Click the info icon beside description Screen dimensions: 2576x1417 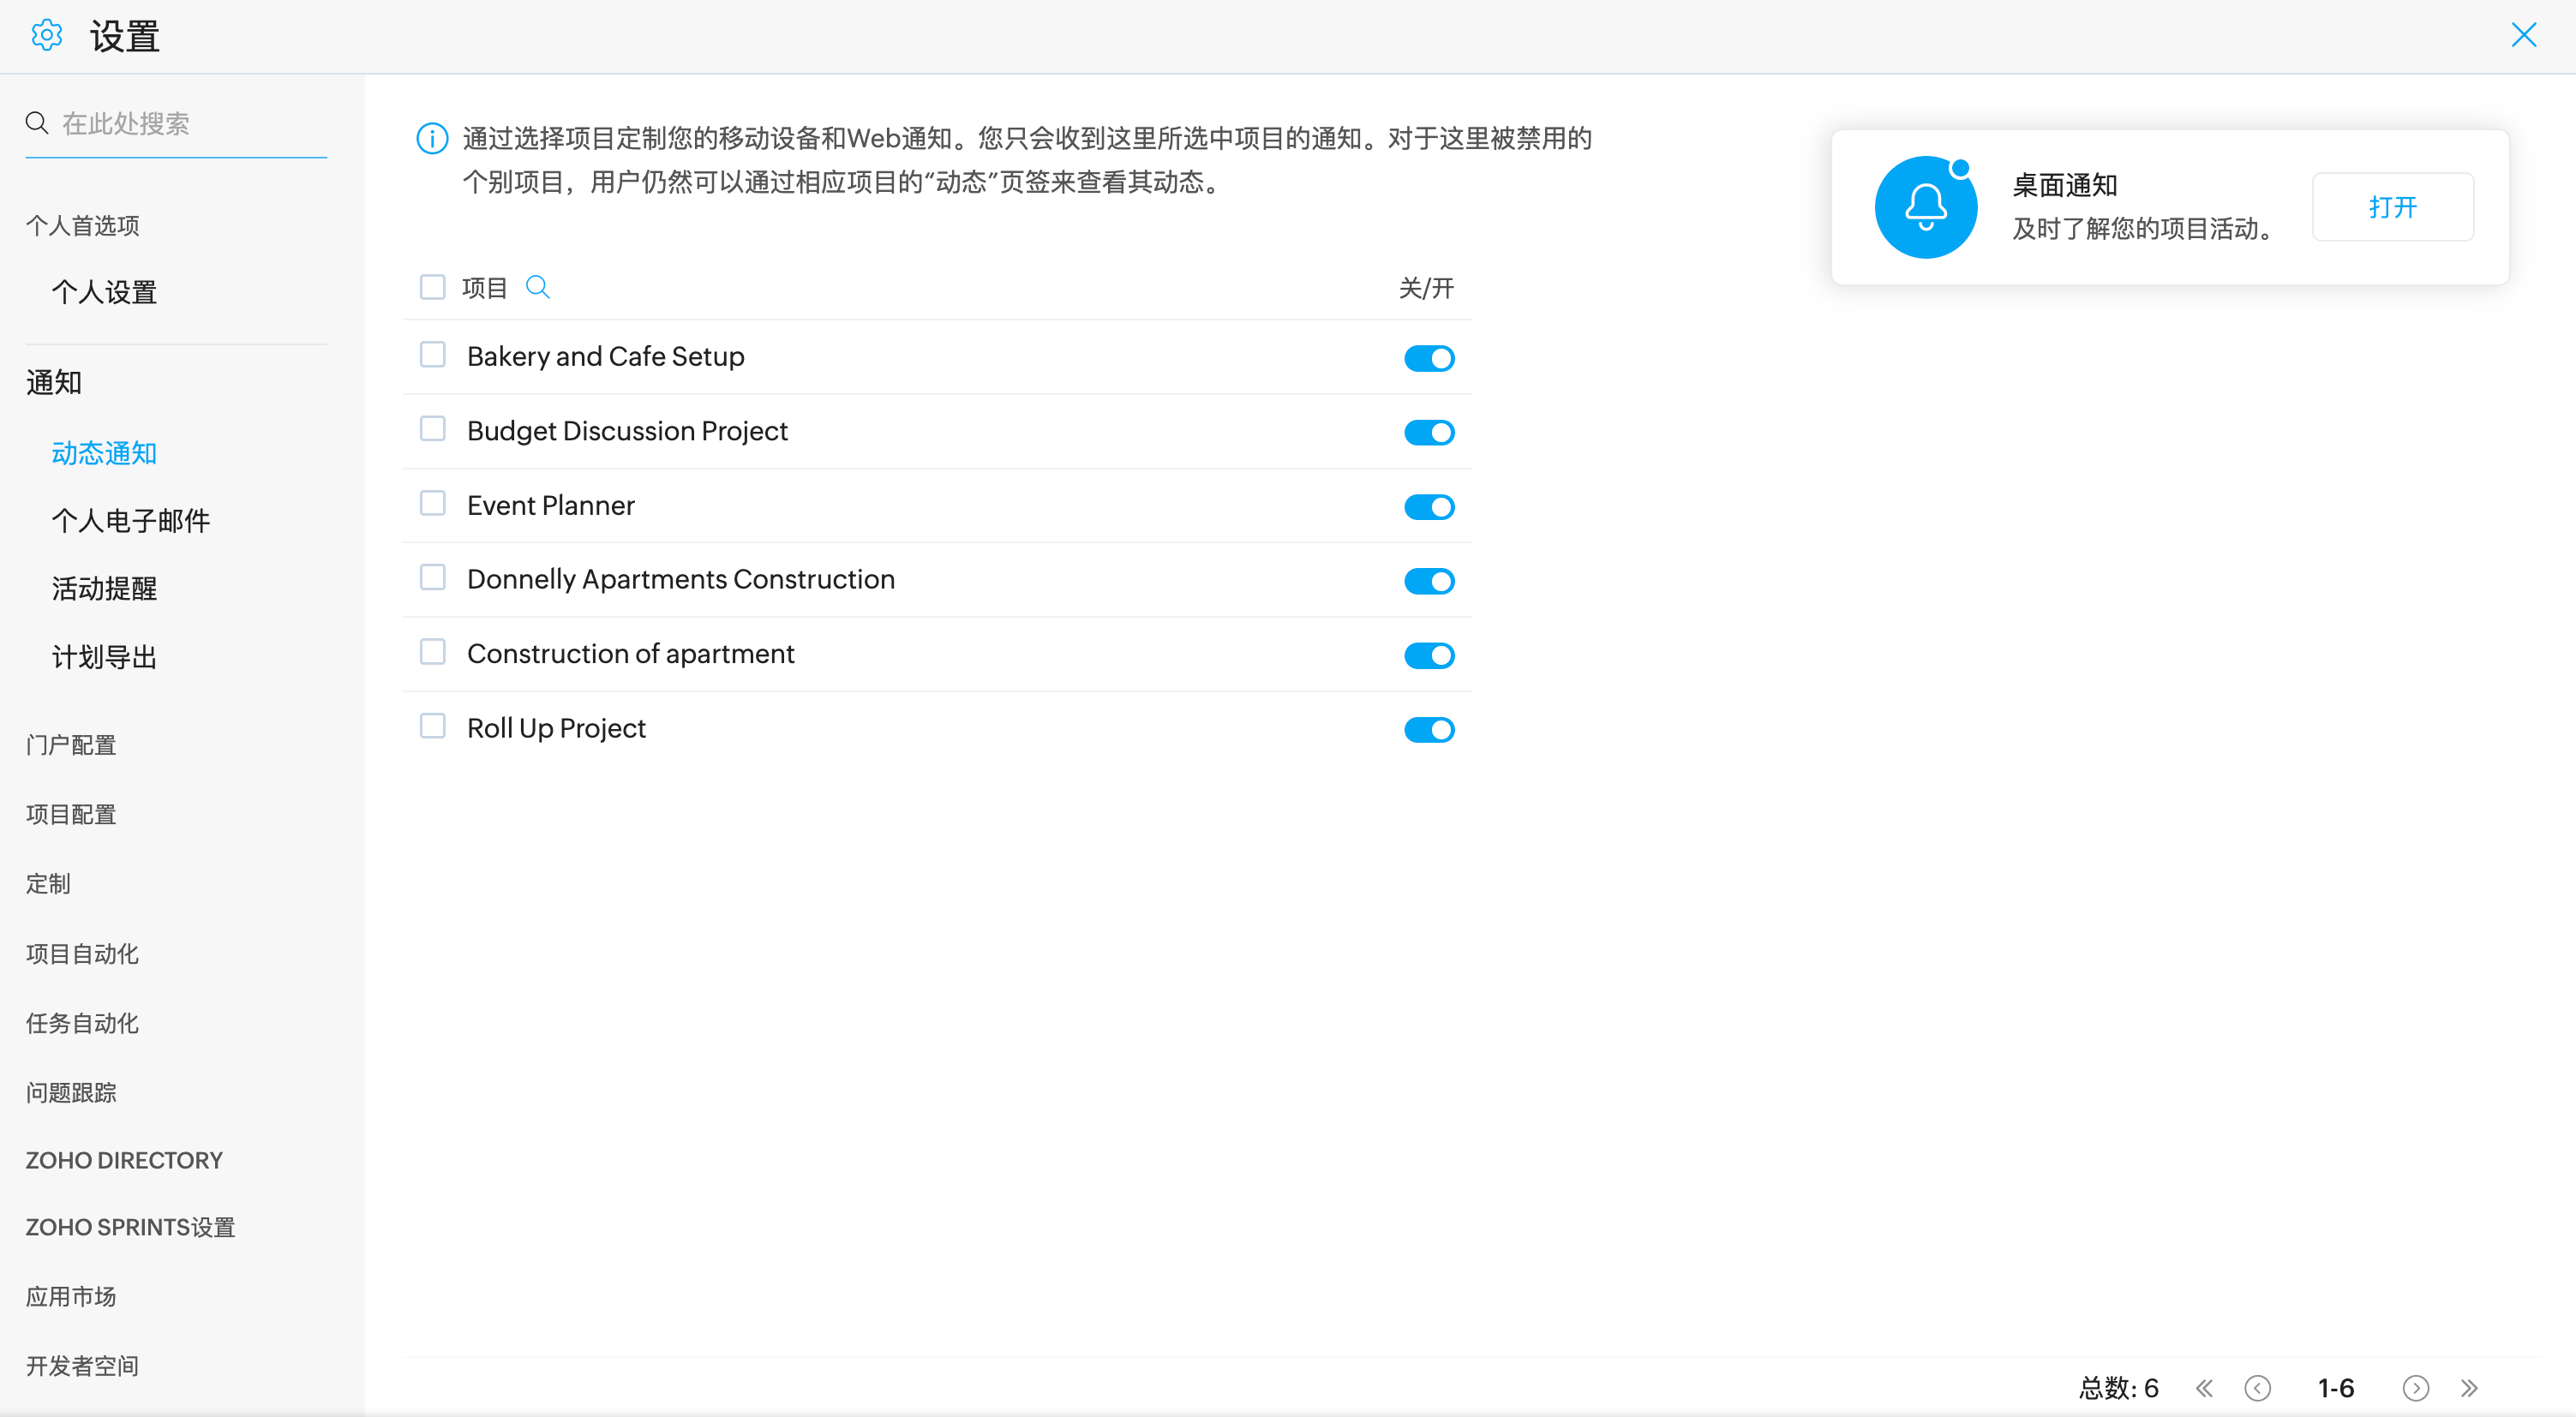click(432, 139)
